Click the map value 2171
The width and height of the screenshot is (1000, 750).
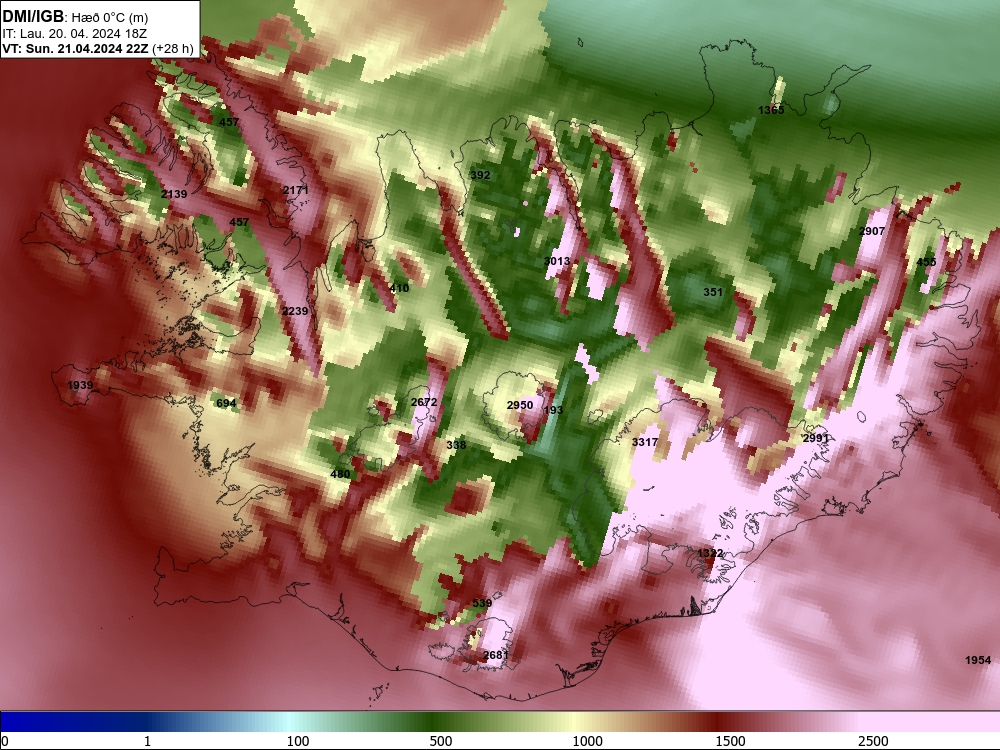coord(295,190)
